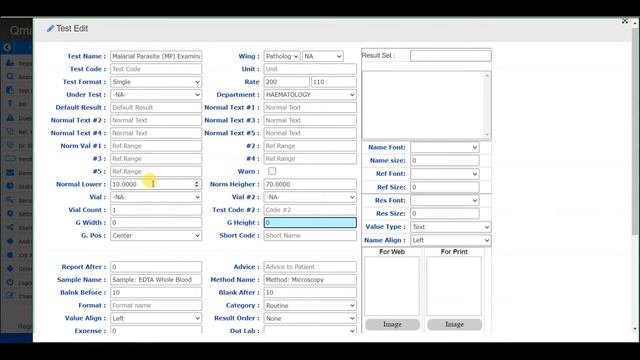Open the pie chart statistics icon in sidebar
640x360 pixels.
10,186
